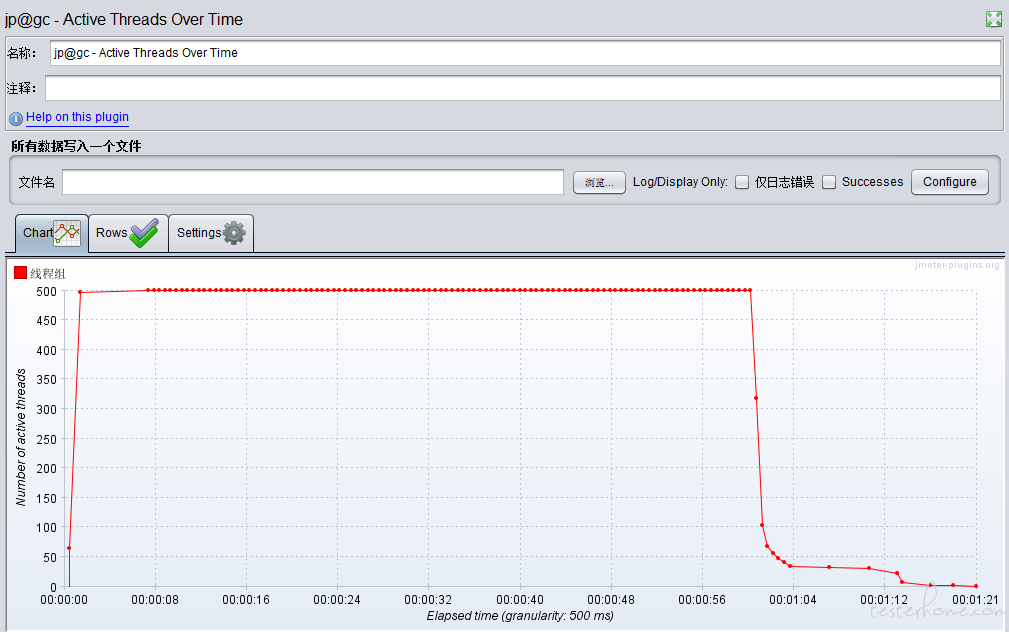Image resolution: width=1009 pixels, height=632 pixels.
Task: Toggle the Successes checkbox
Action: 829,182
